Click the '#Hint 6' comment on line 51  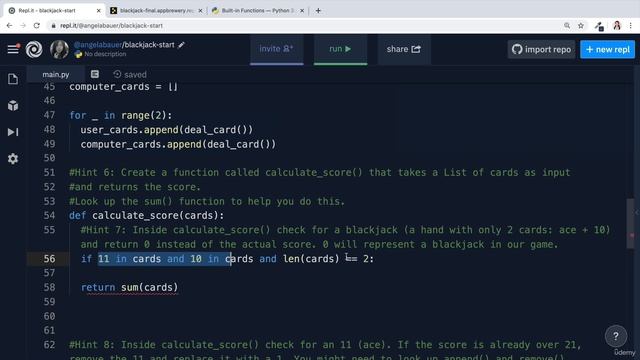320,172
